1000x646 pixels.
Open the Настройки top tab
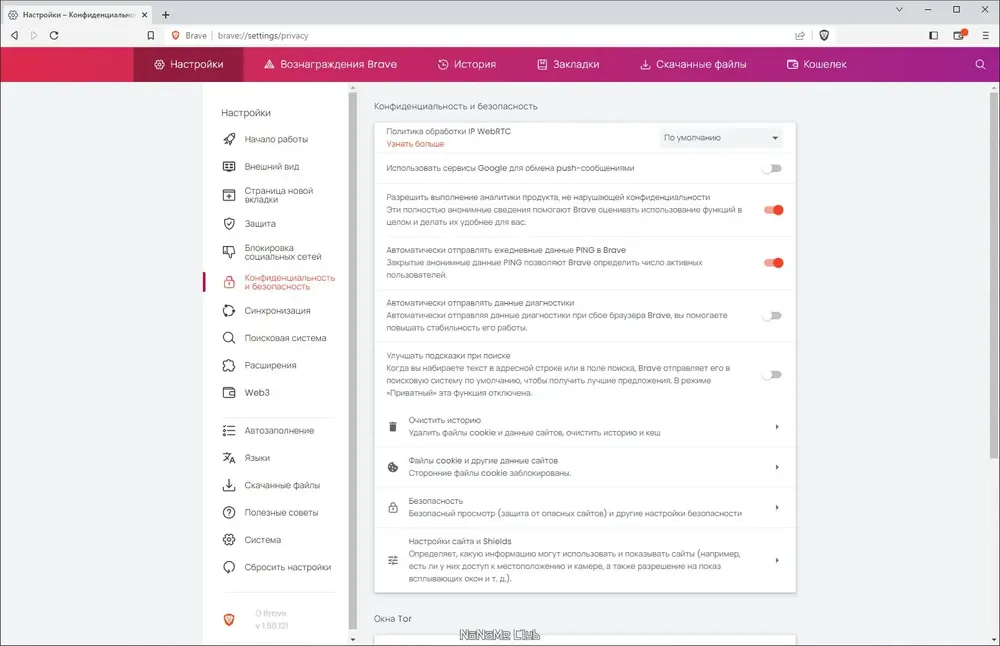[x=189, y=64]
